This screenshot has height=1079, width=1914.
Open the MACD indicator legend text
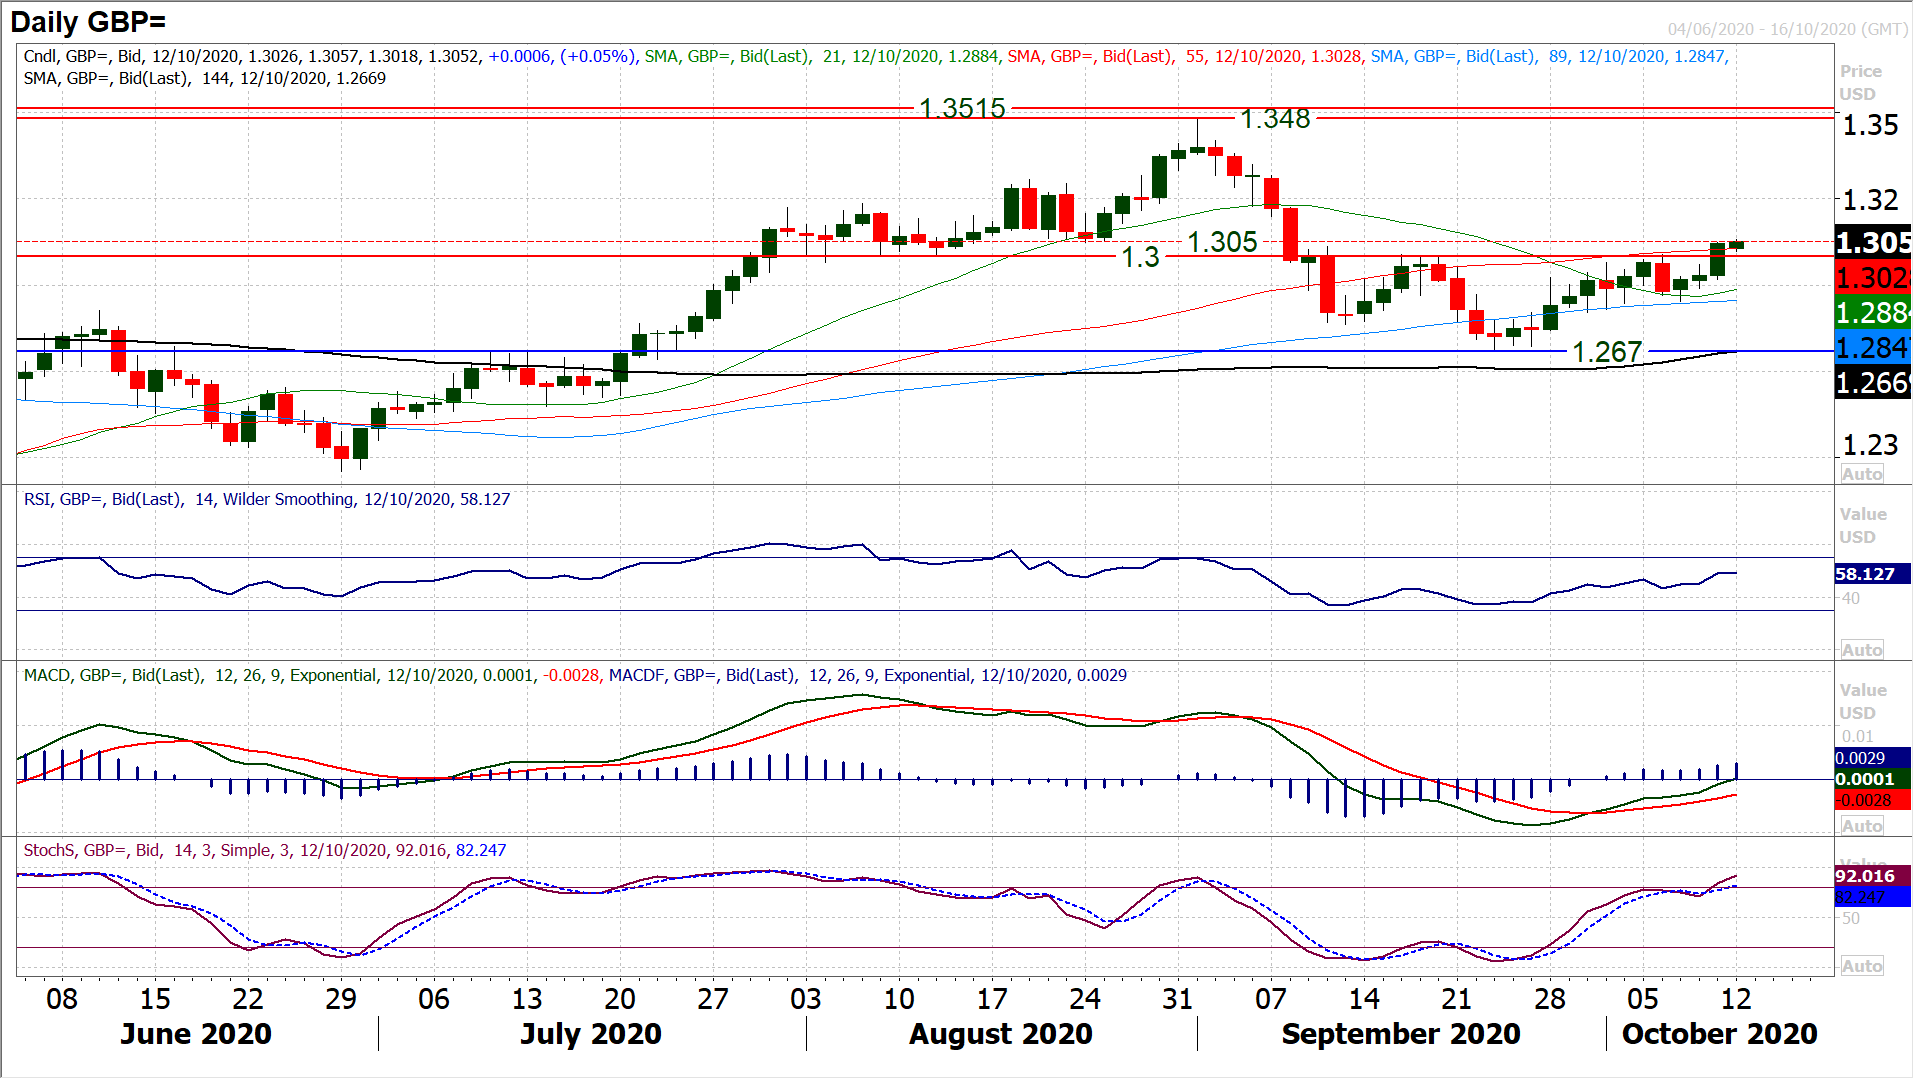tap(574, 675)
